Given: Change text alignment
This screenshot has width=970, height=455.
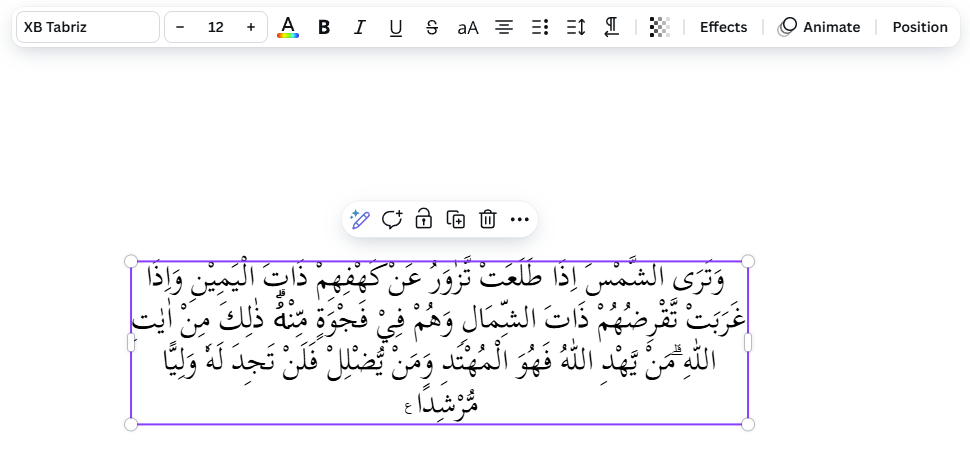Looking at the screenshot, I should (504, 27).
